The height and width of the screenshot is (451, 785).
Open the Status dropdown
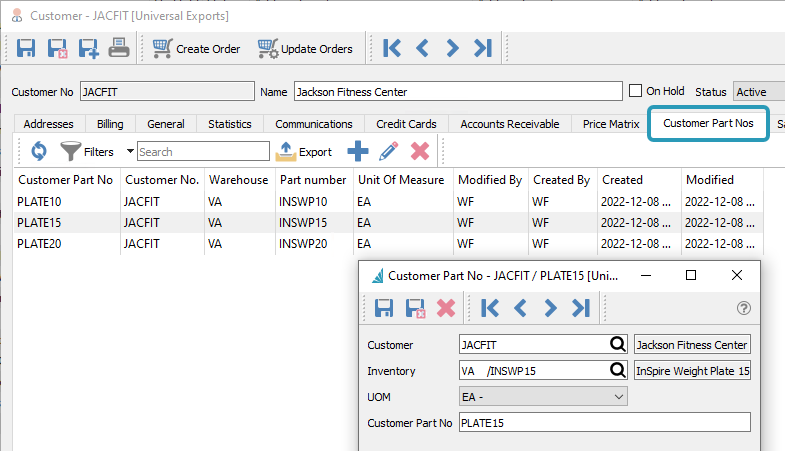point(758,92)
